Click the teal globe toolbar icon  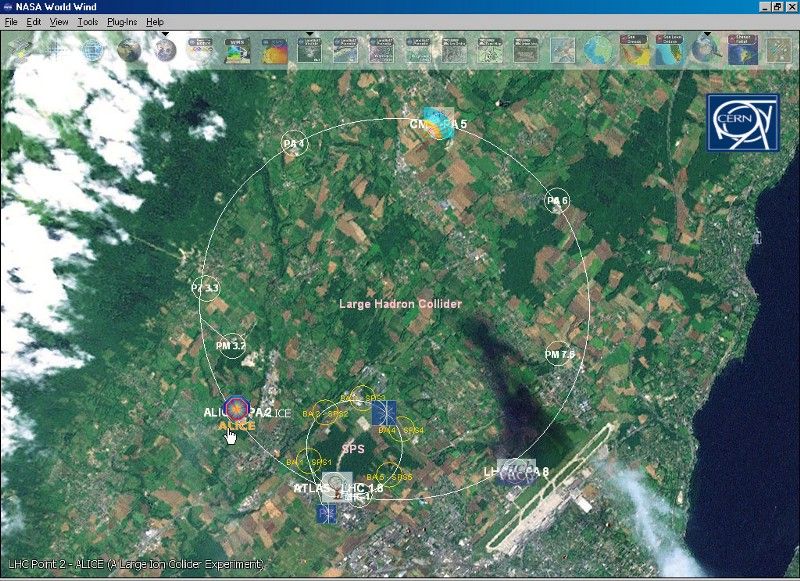pos(598,51)
